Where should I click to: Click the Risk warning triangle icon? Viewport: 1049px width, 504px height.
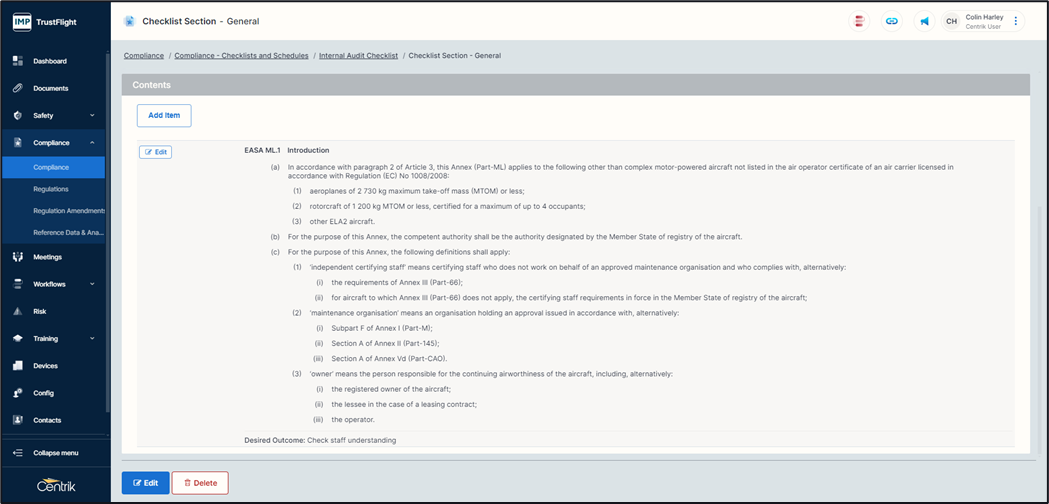point(18,312)
